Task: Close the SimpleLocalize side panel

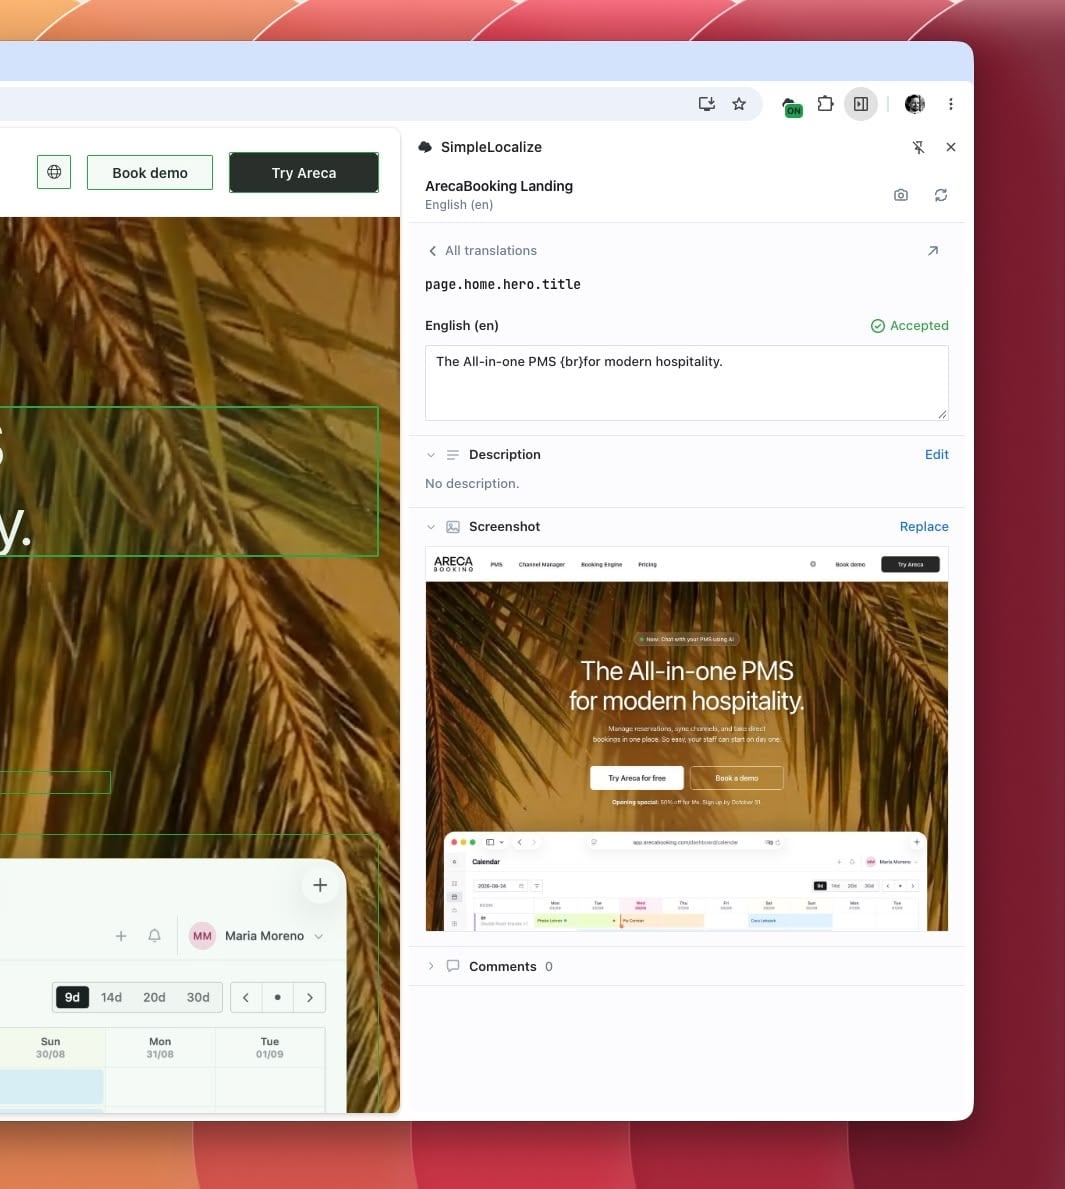Action: click(x=950, y=147)
